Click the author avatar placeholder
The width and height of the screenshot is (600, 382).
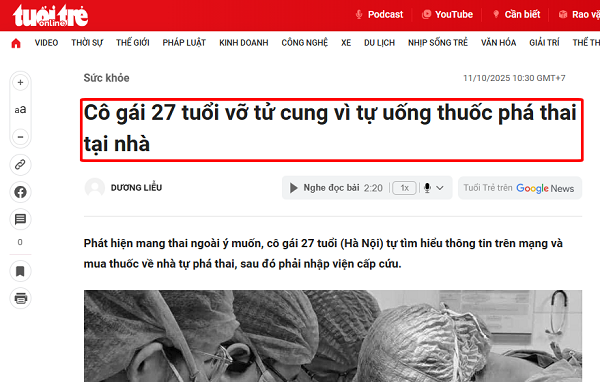point(95,188)
